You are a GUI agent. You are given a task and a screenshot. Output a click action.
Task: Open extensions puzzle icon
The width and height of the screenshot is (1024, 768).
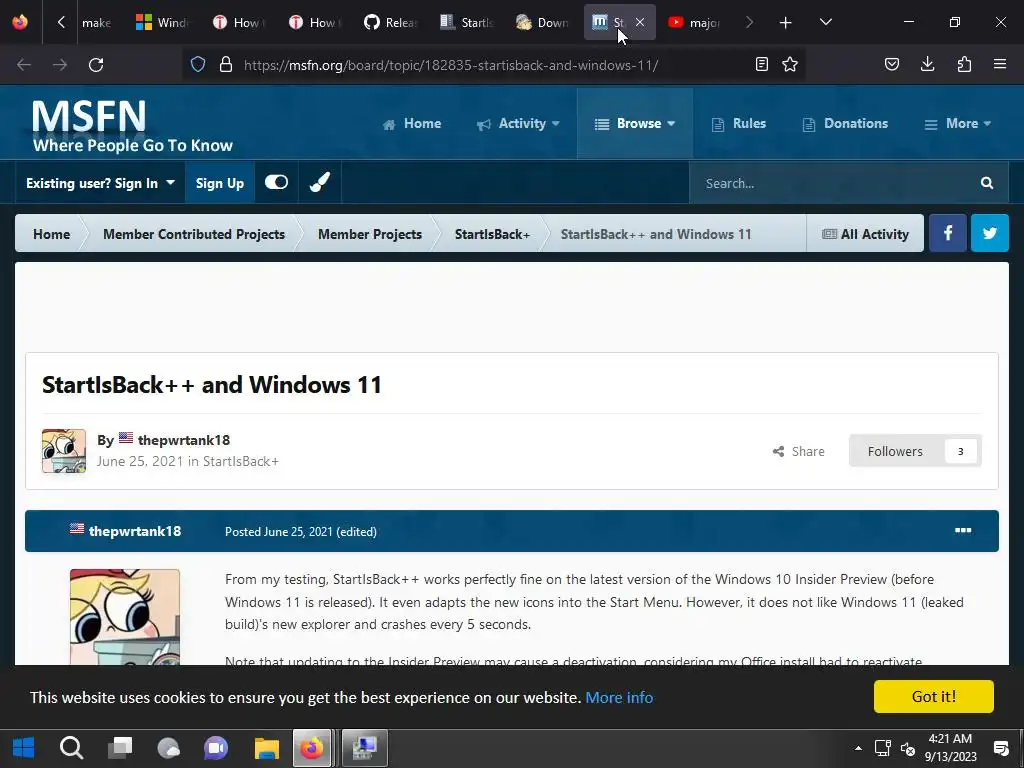[x=964, y=64]
